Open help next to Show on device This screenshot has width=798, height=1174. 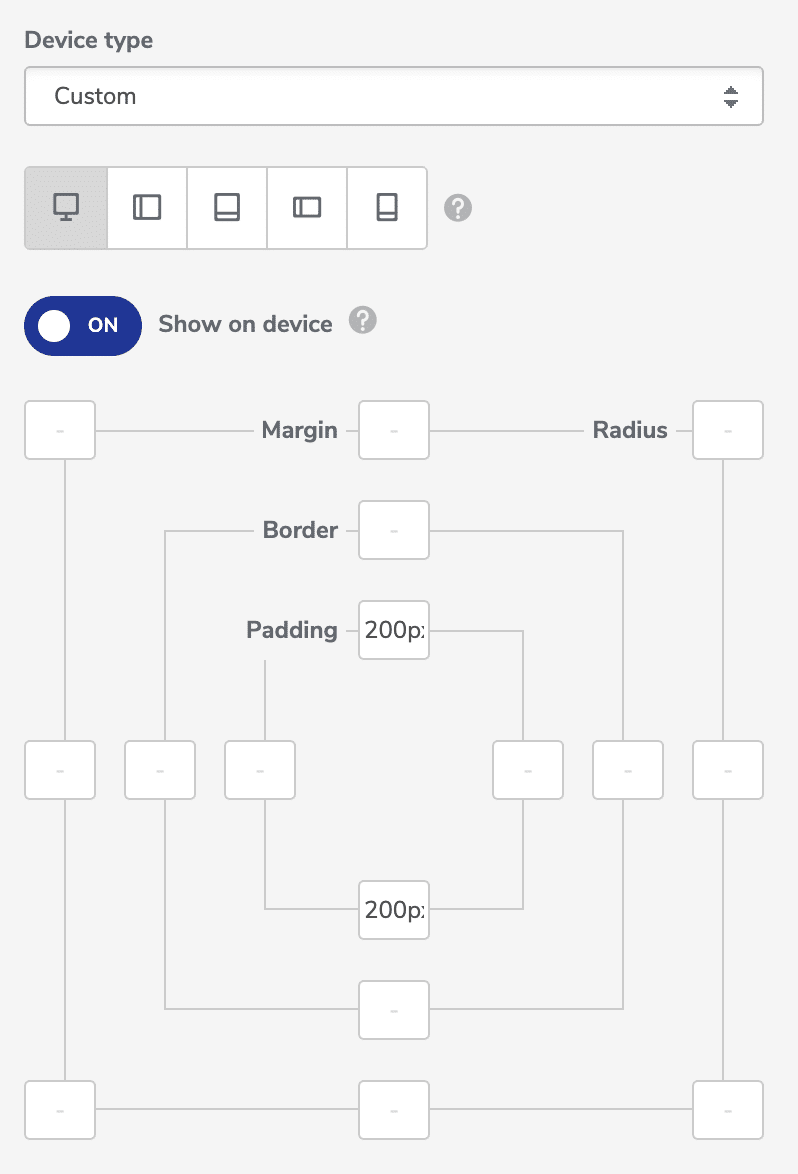363,321
